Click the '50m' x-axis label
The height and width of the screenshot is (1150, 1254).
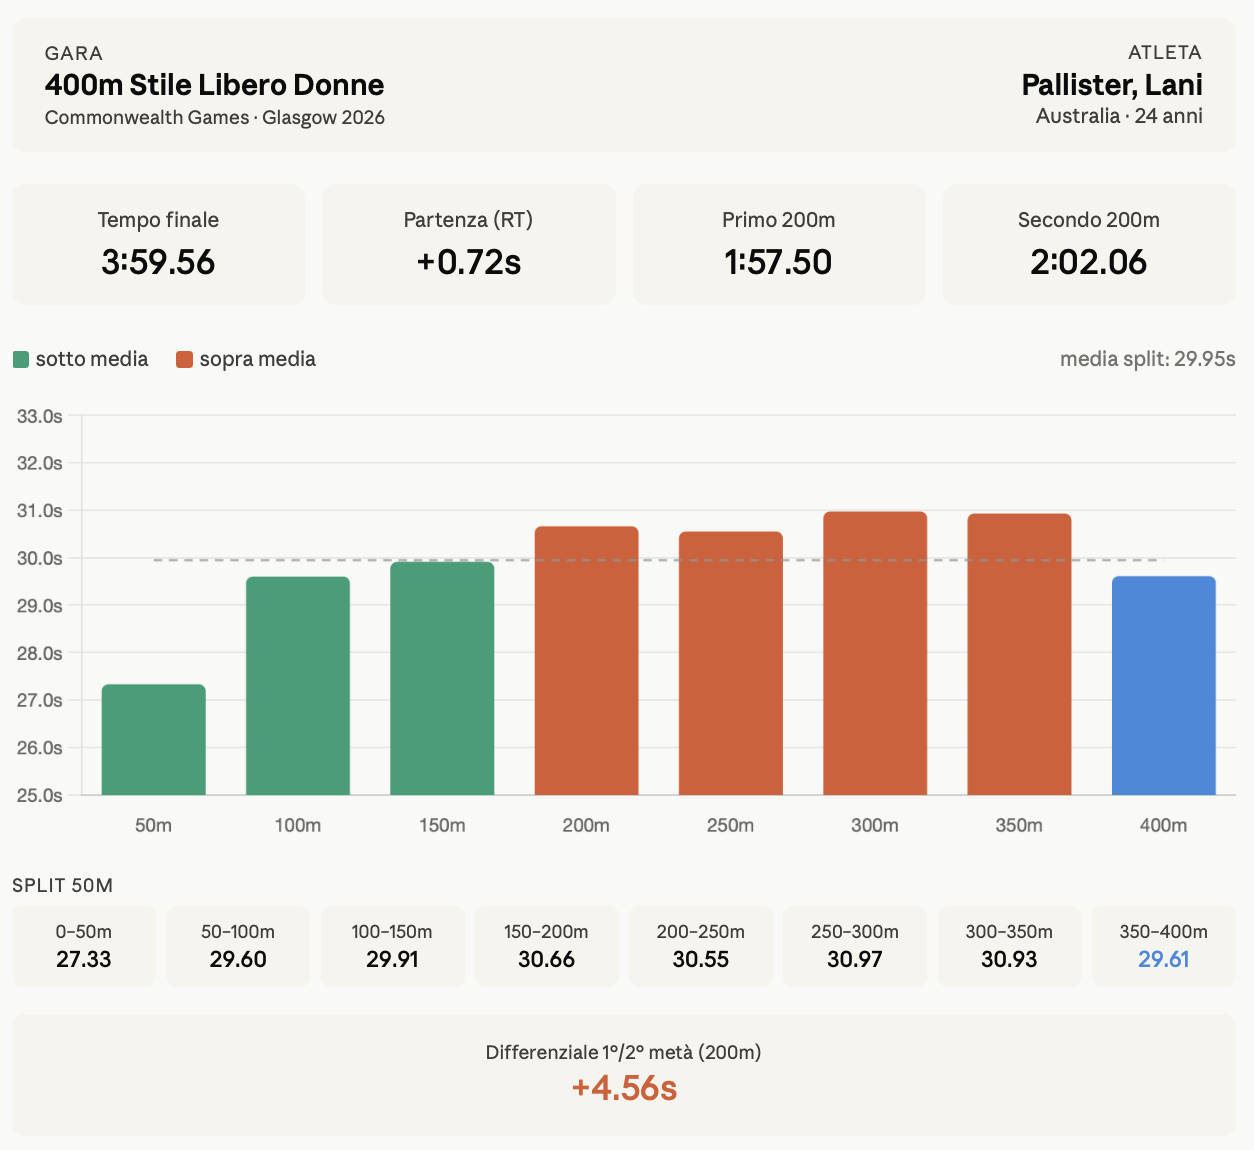pyautogui.click(x=154, y=826)
